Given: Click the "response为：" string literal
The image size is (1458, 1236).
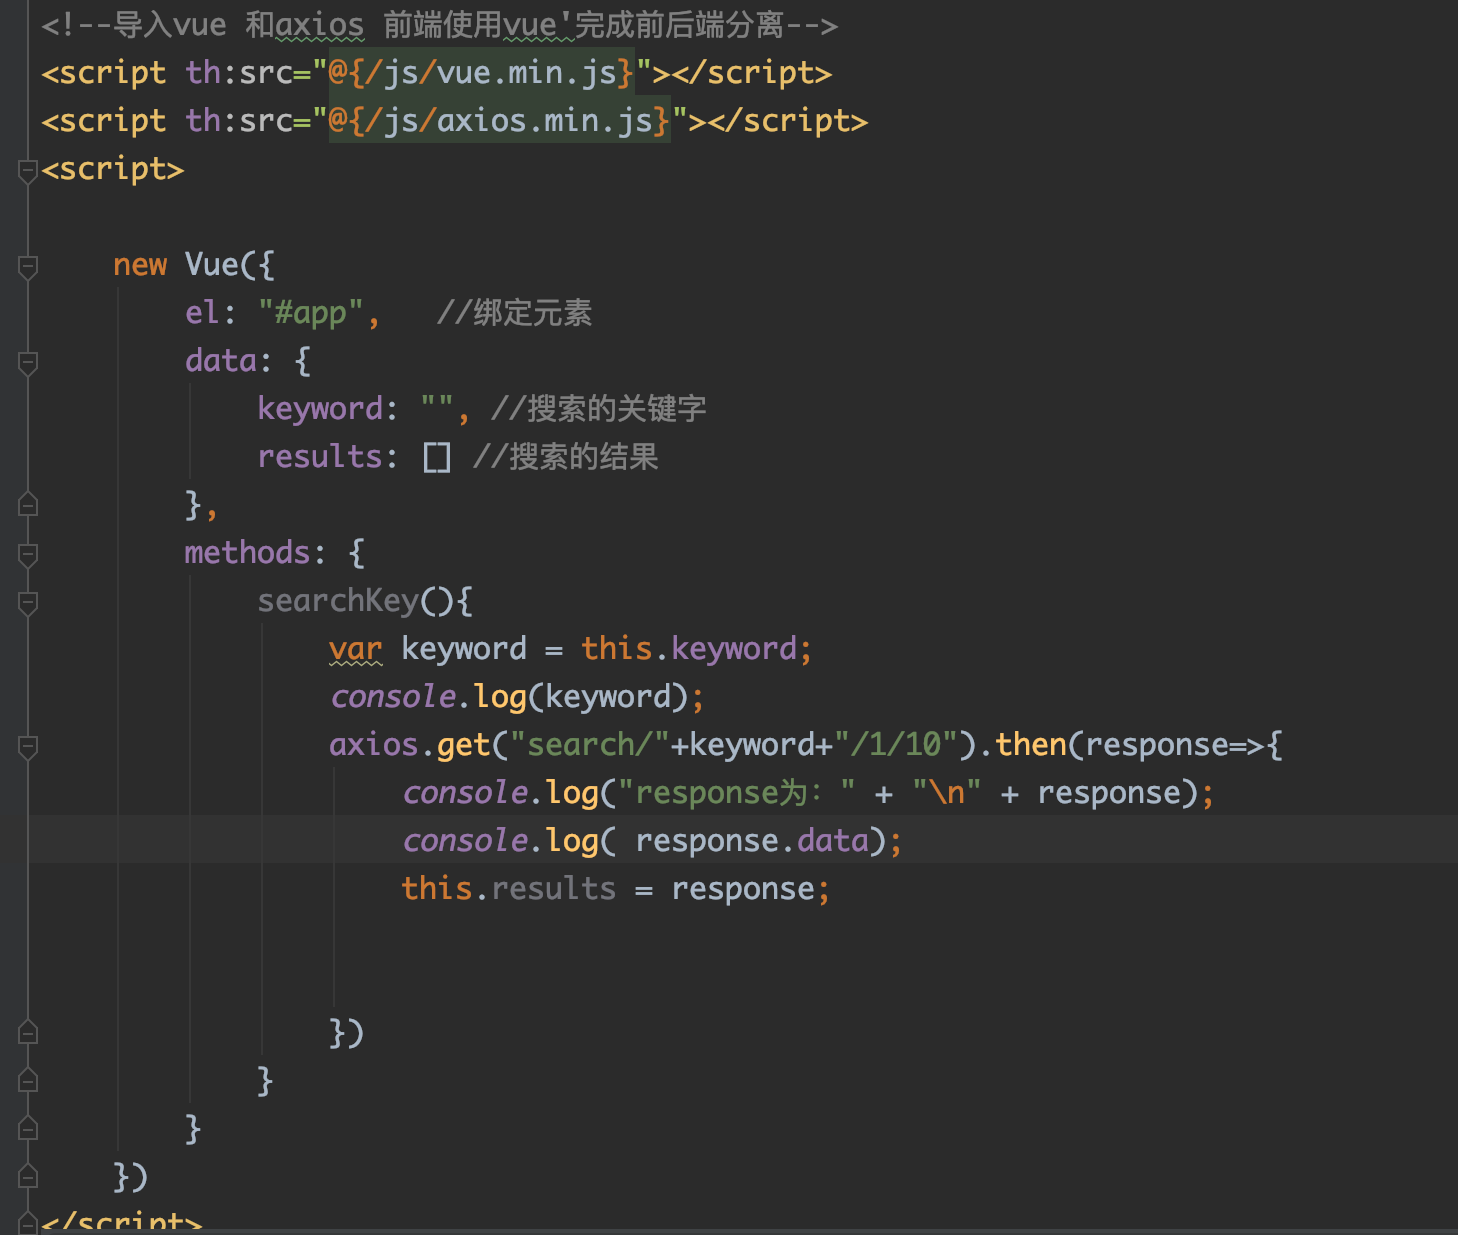Looking at the screenshot, I should (737, 793).
